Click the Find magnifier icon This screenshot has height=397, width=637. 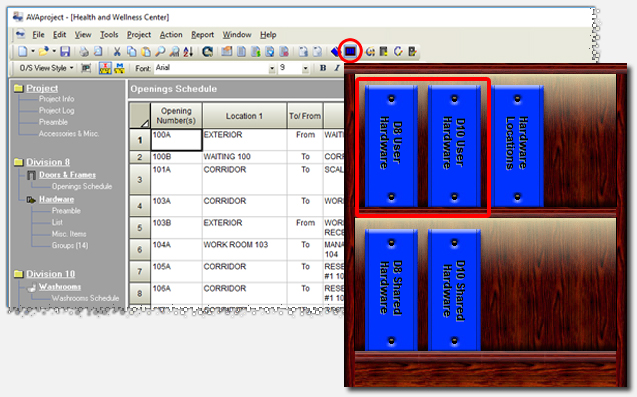point(160,52)
